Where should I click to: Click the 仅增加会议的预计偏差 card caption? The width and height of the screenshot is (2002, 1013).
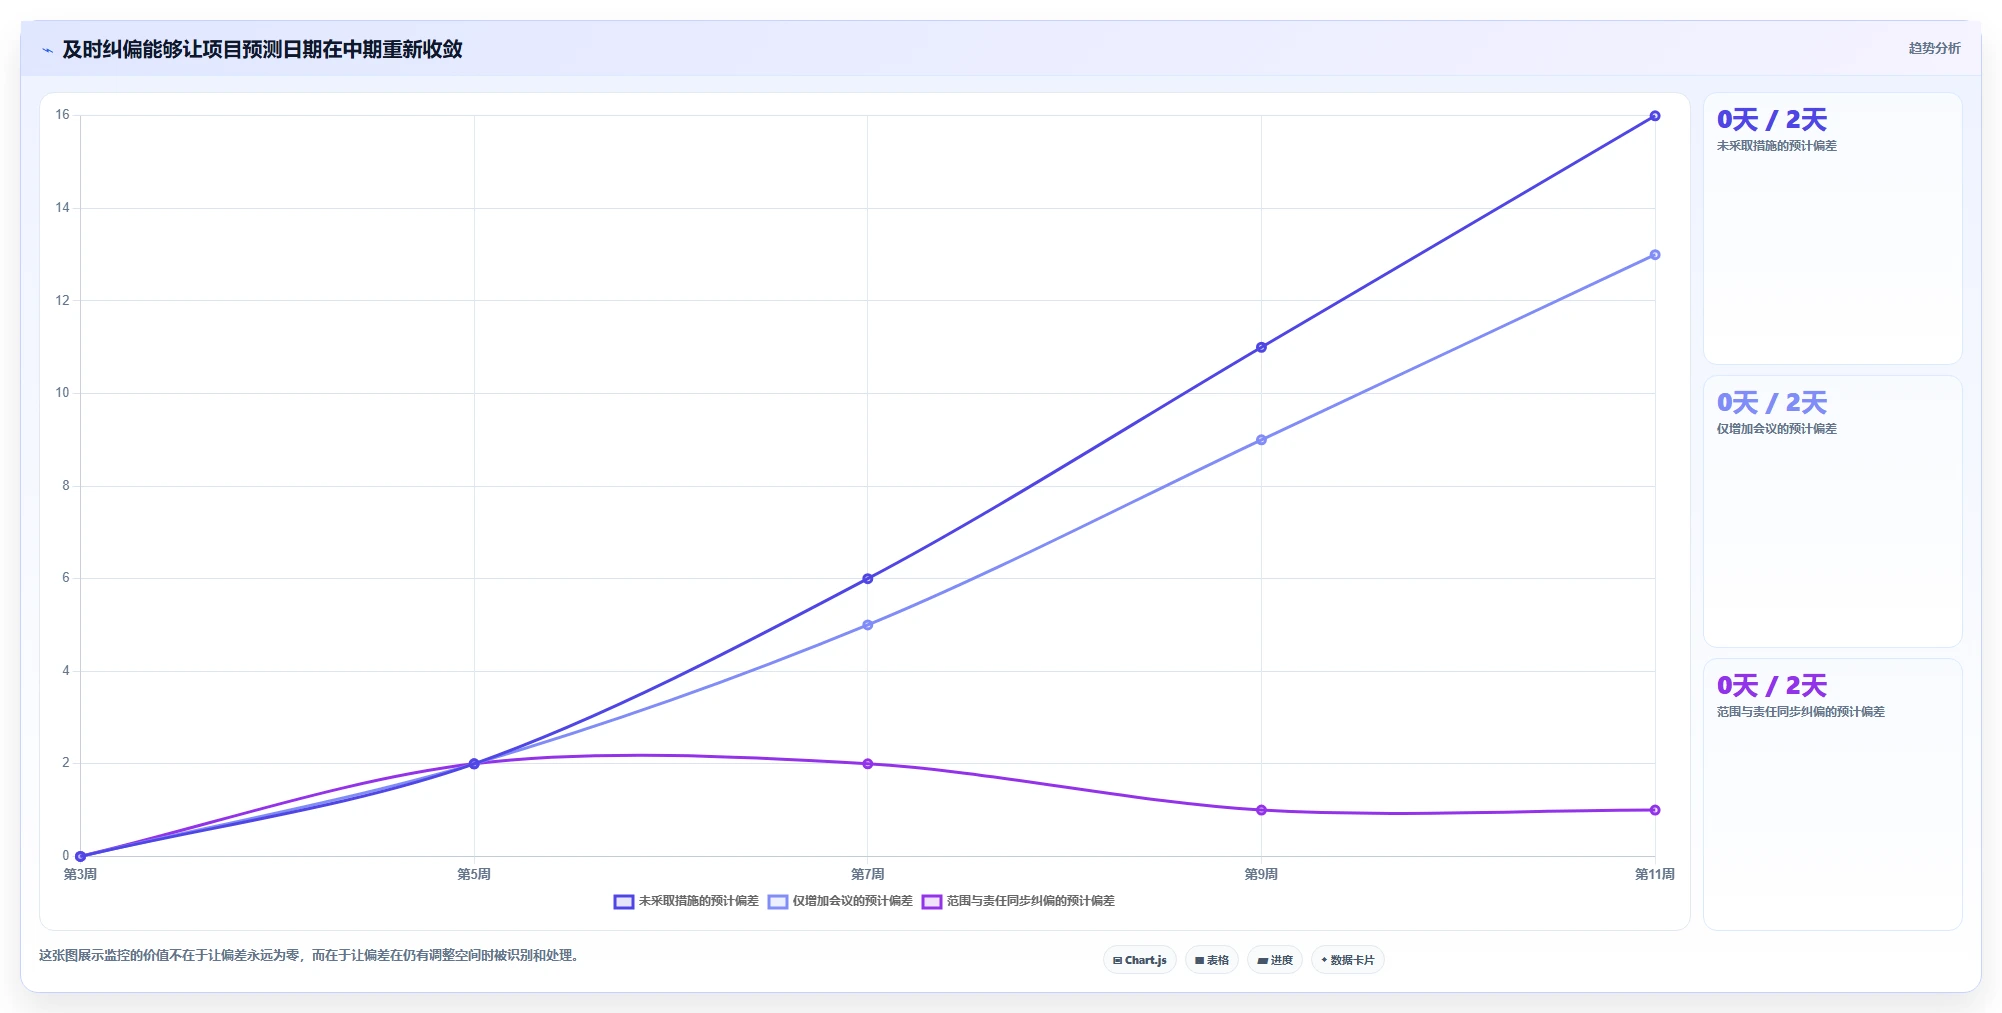(1777, 429)
